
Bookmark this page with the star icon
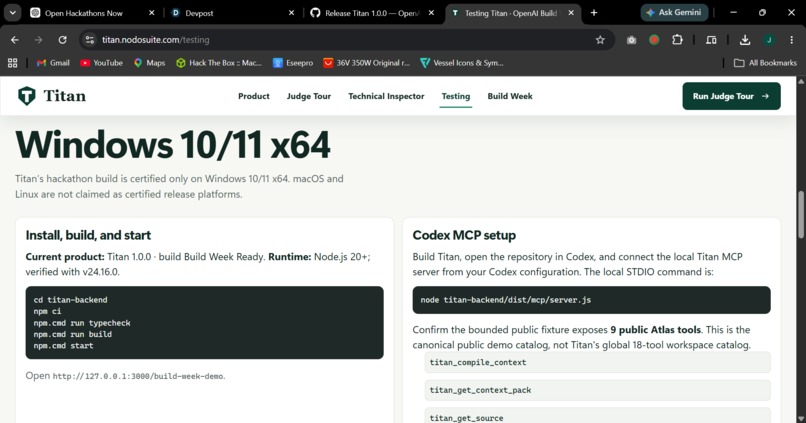coord(600,40)
